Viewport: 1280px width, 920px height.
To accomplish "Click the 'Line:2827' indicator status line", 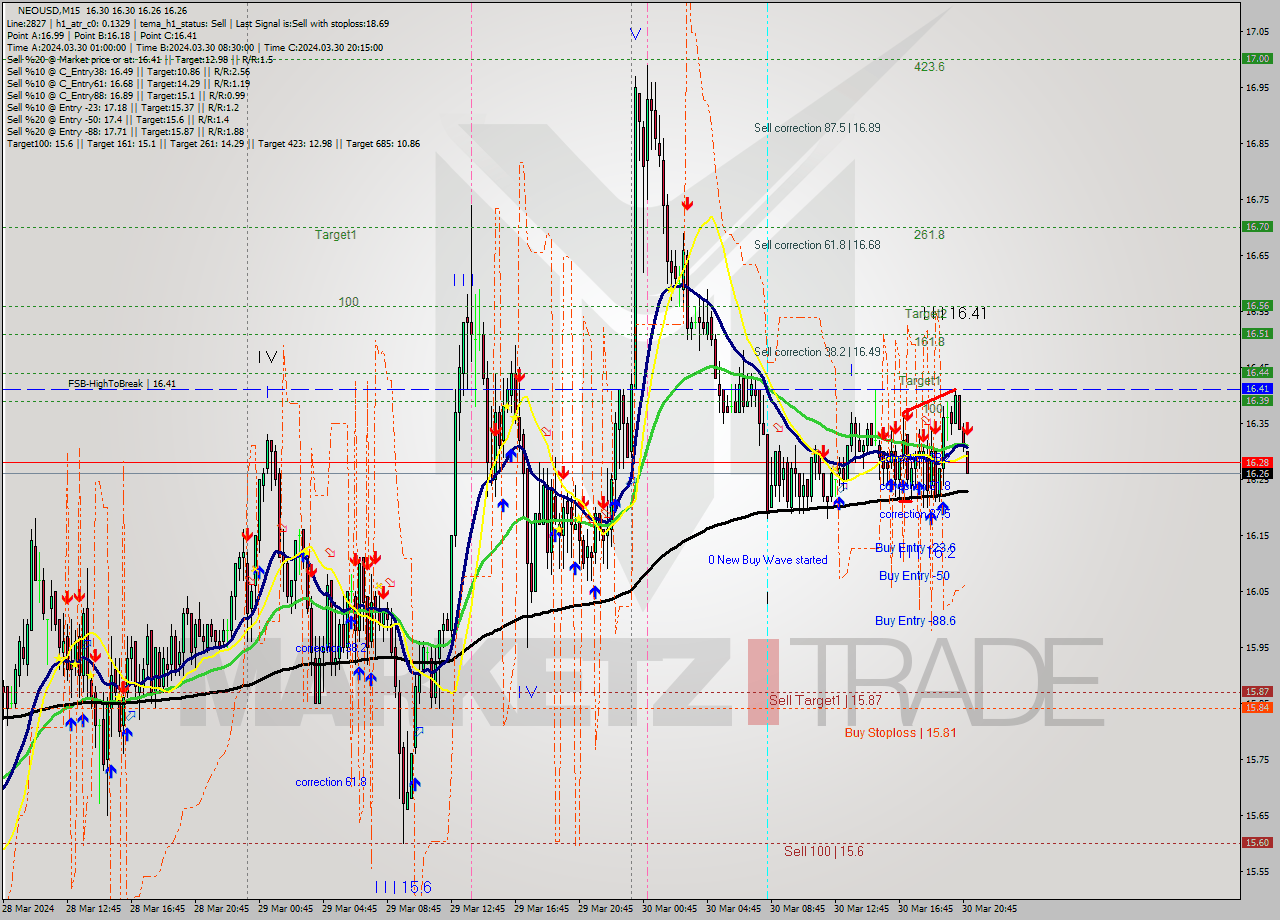I will (x=198, y=23).
